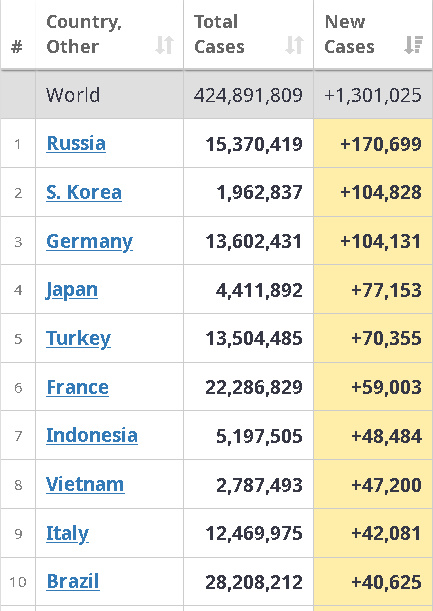This screenshot has width=433, height=611.
Task: Open the Italy country link
Action: [x=67, y=534]
